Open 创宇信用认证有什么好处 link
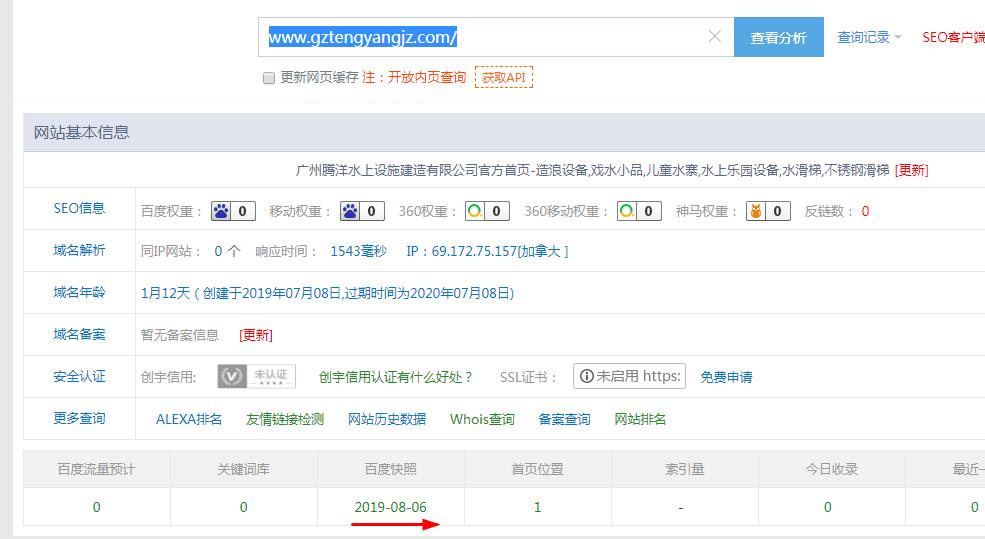 (x=395, y=377)
